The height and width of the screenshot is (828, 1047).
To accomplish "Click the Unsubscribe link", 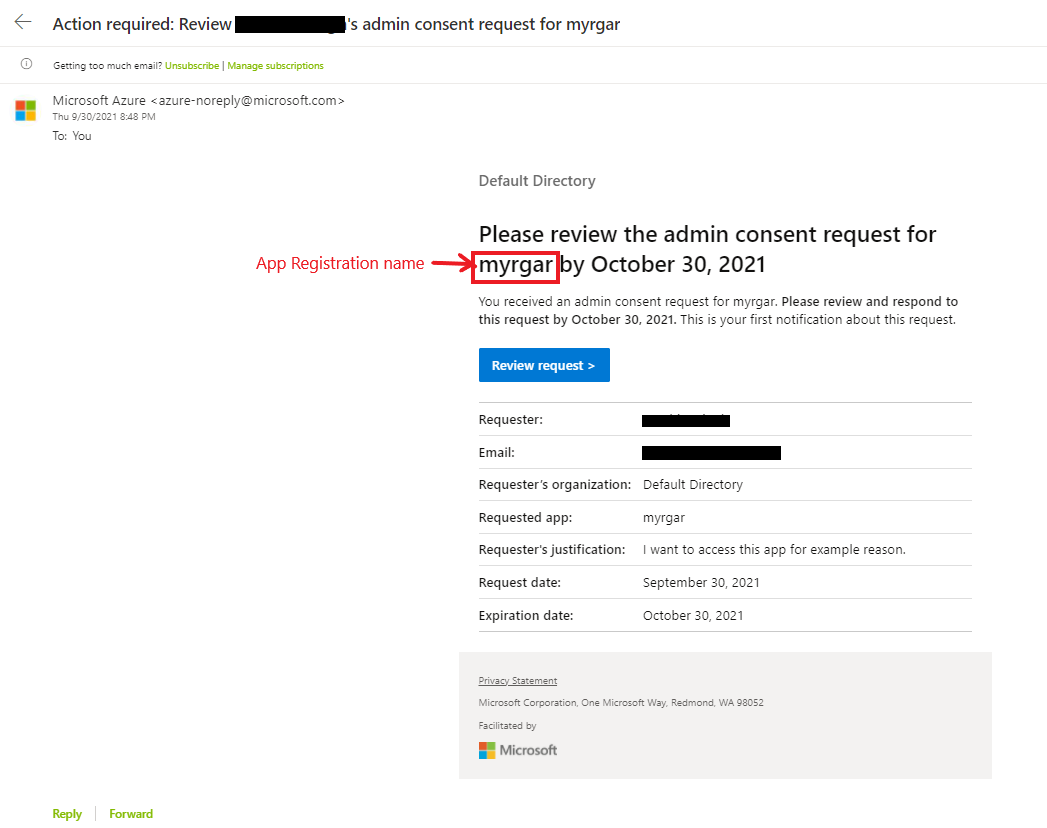I will coord(192,65).
